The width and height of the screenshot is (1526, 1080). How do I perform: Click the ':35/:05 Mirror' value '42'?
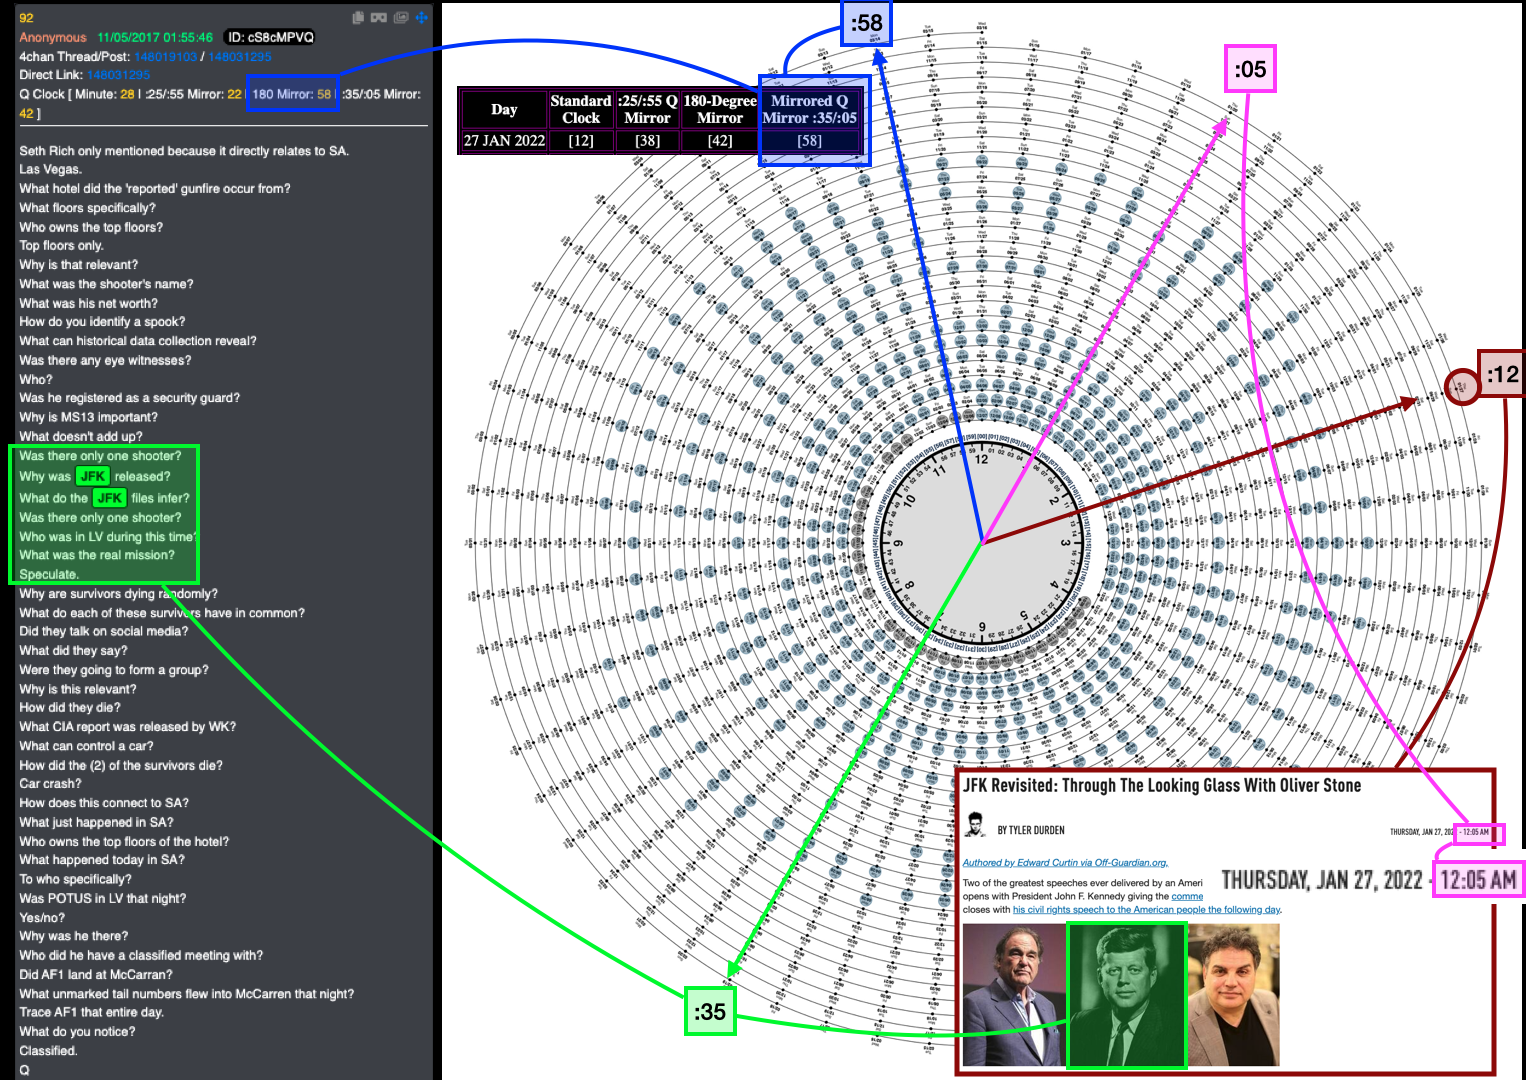pos(26,114)
